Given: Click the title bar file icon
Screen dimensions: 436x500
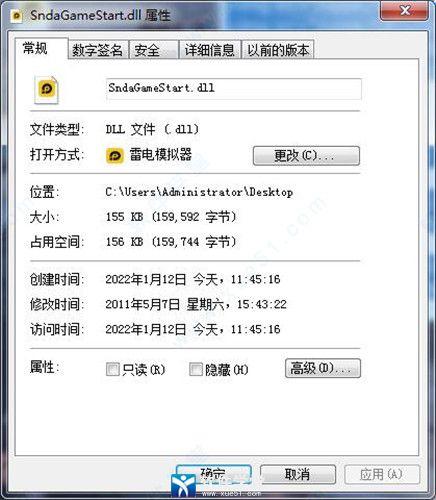Looking at the screenshot, I should 16,16.
